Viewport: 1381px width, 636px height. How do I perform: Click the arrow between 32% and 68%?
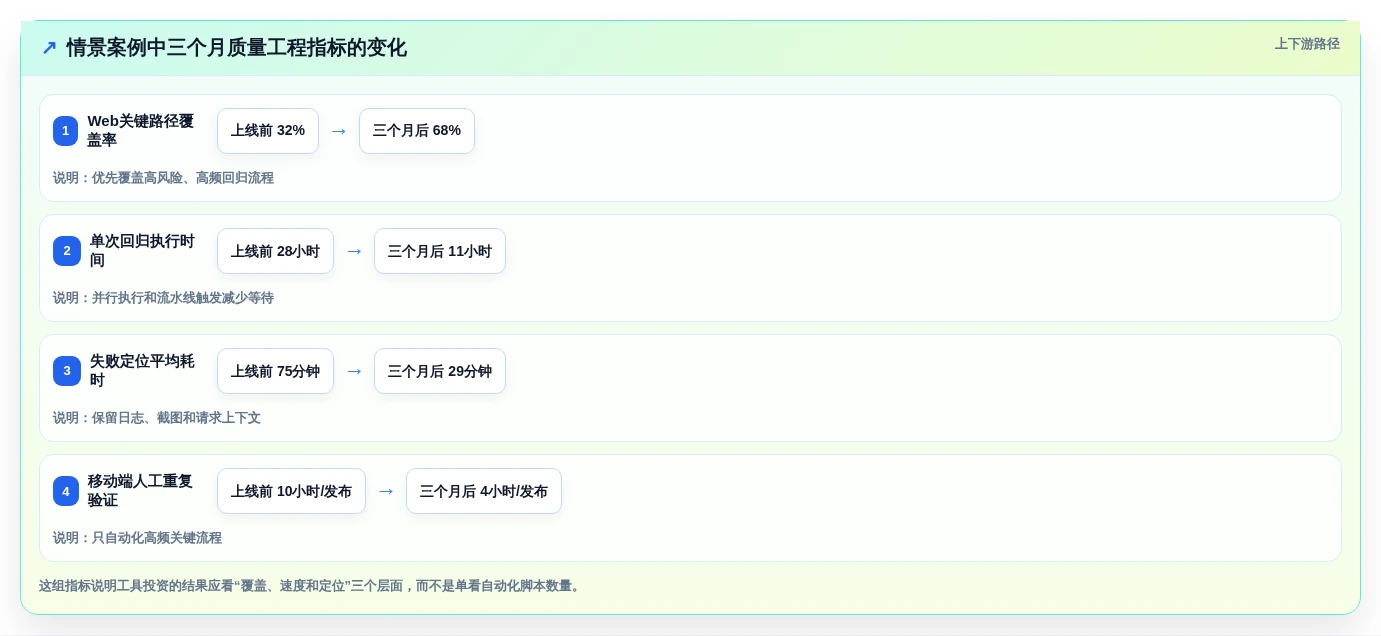pos(339,131)
